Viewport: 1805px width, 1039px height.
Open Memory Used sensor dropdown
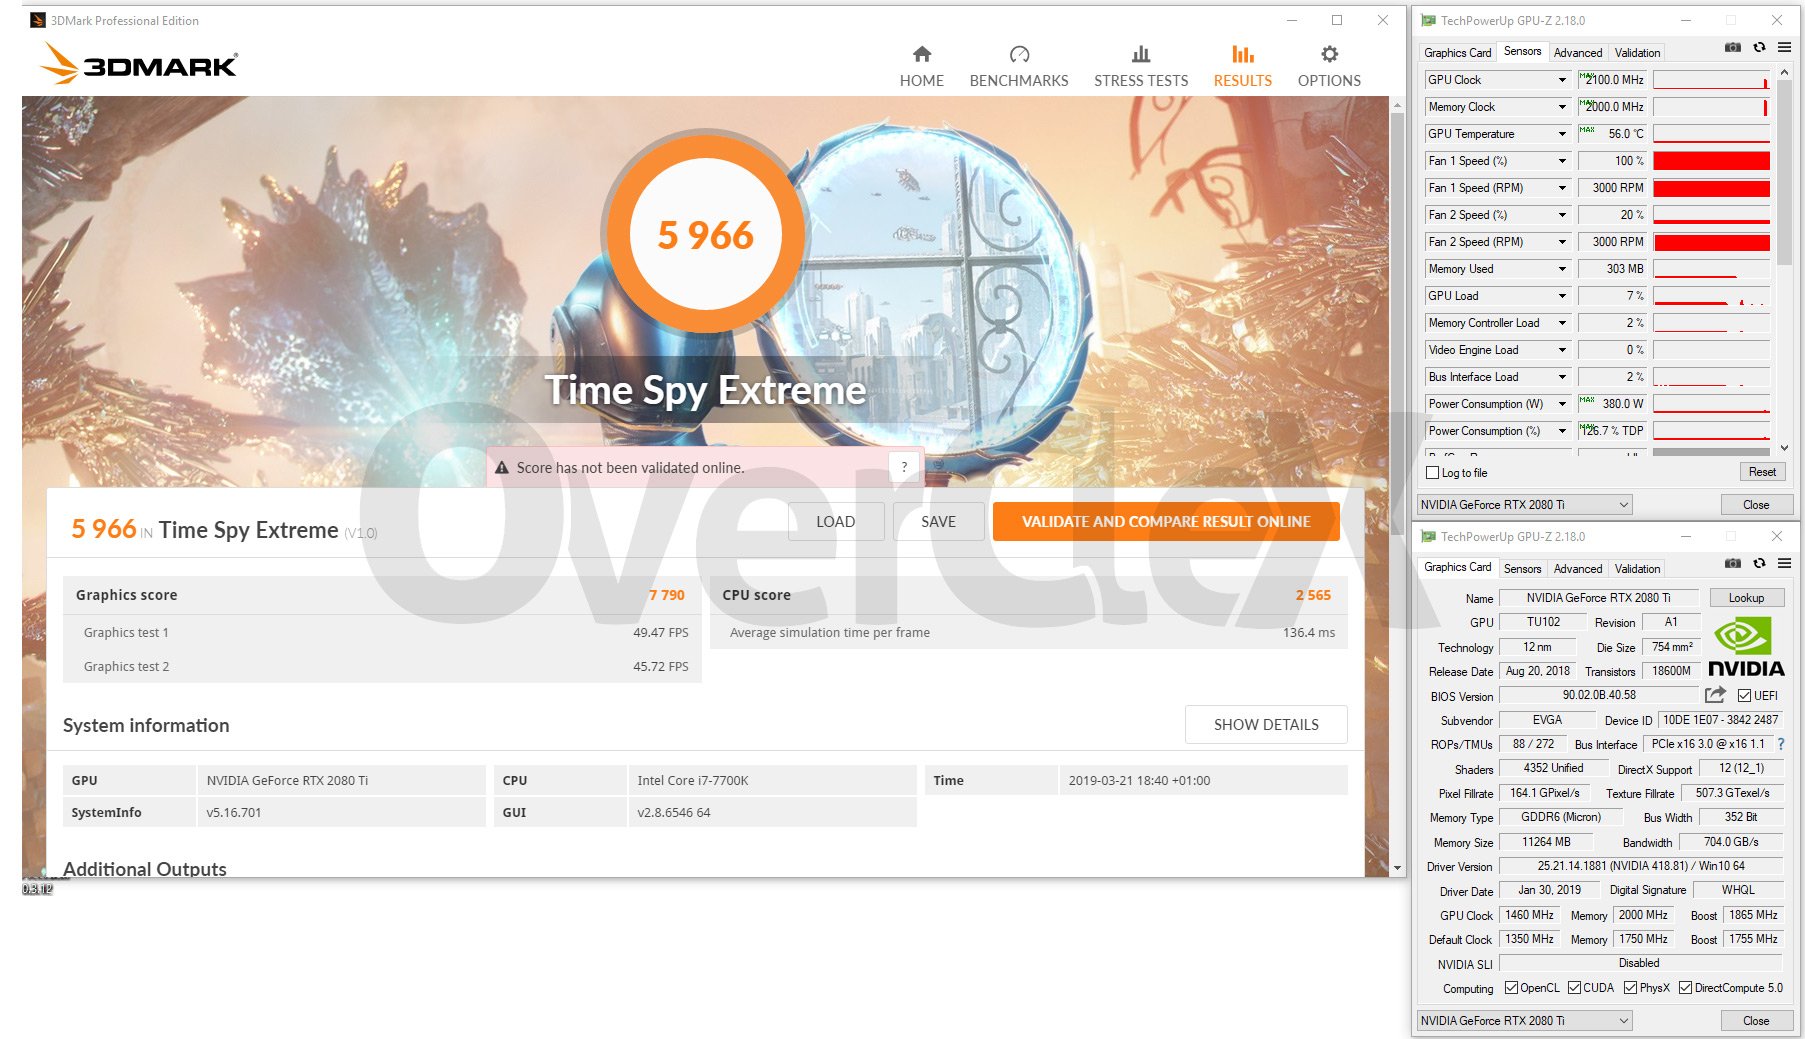coord(1562,269)
